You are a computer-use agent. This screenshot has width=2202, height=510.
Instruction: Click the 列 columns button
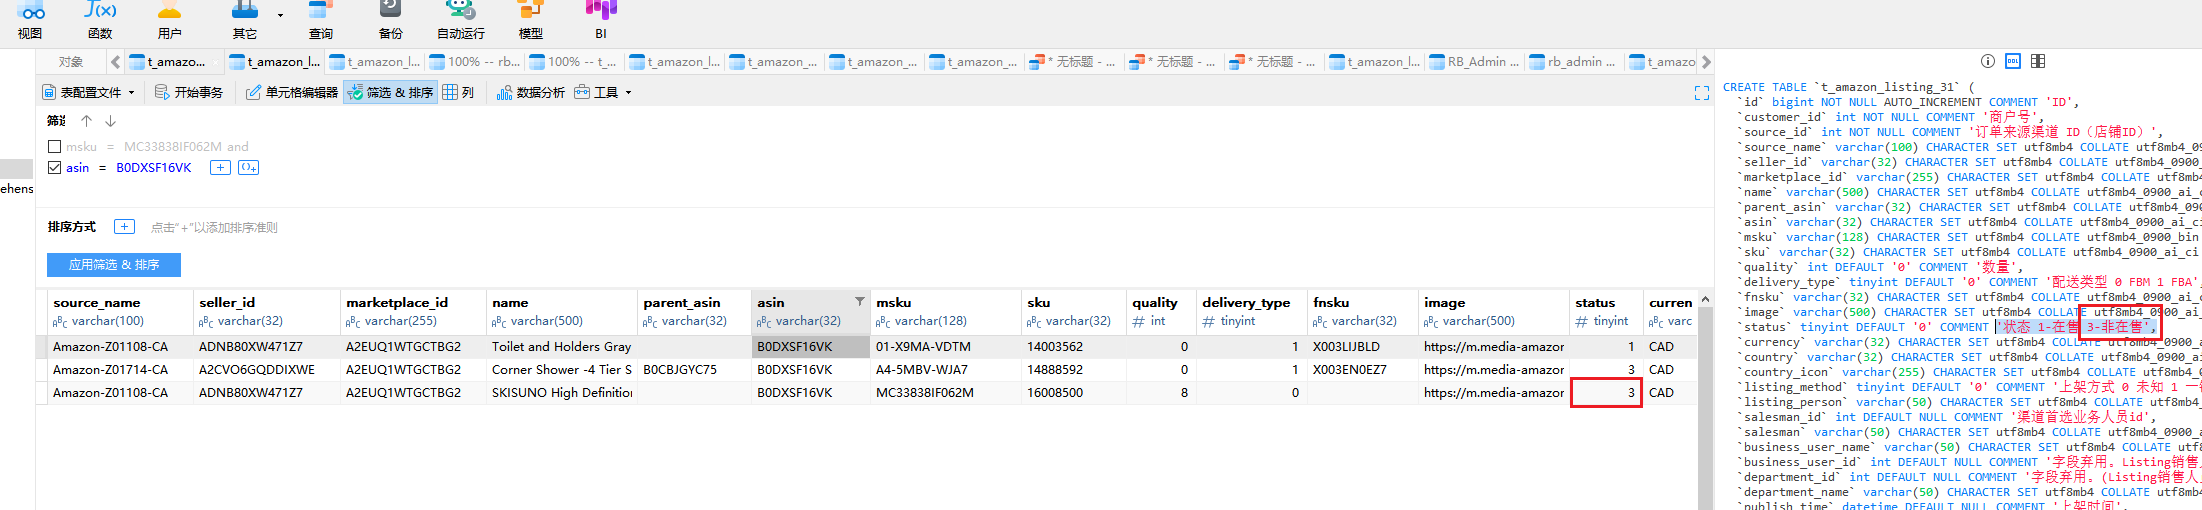[x=458, y=92]
